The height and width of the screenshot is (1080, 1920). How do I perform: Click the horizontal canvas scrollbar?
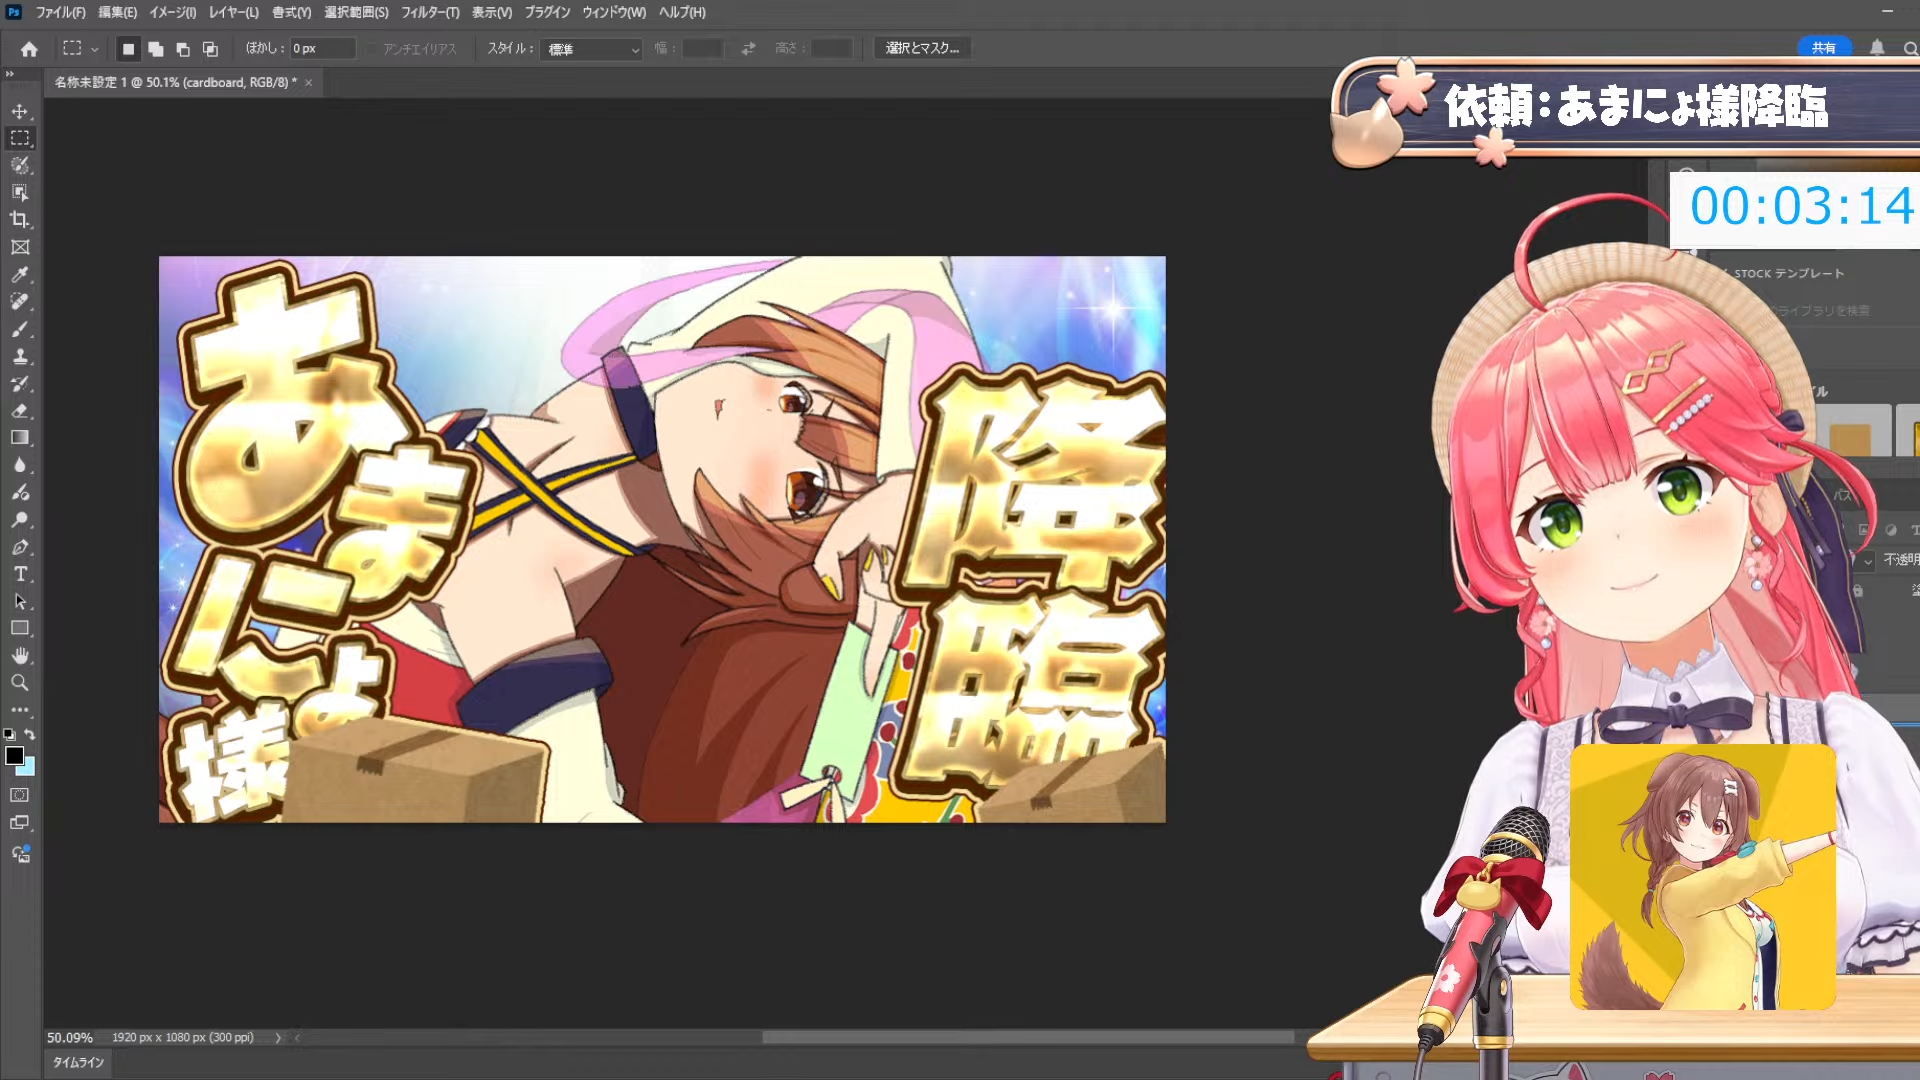pos(1028,1038)
